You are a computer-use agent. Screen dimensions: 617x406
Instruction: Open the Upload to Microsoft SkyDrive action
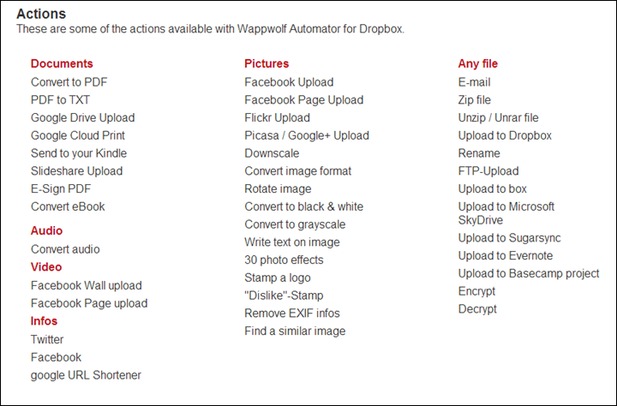[506, 213]
